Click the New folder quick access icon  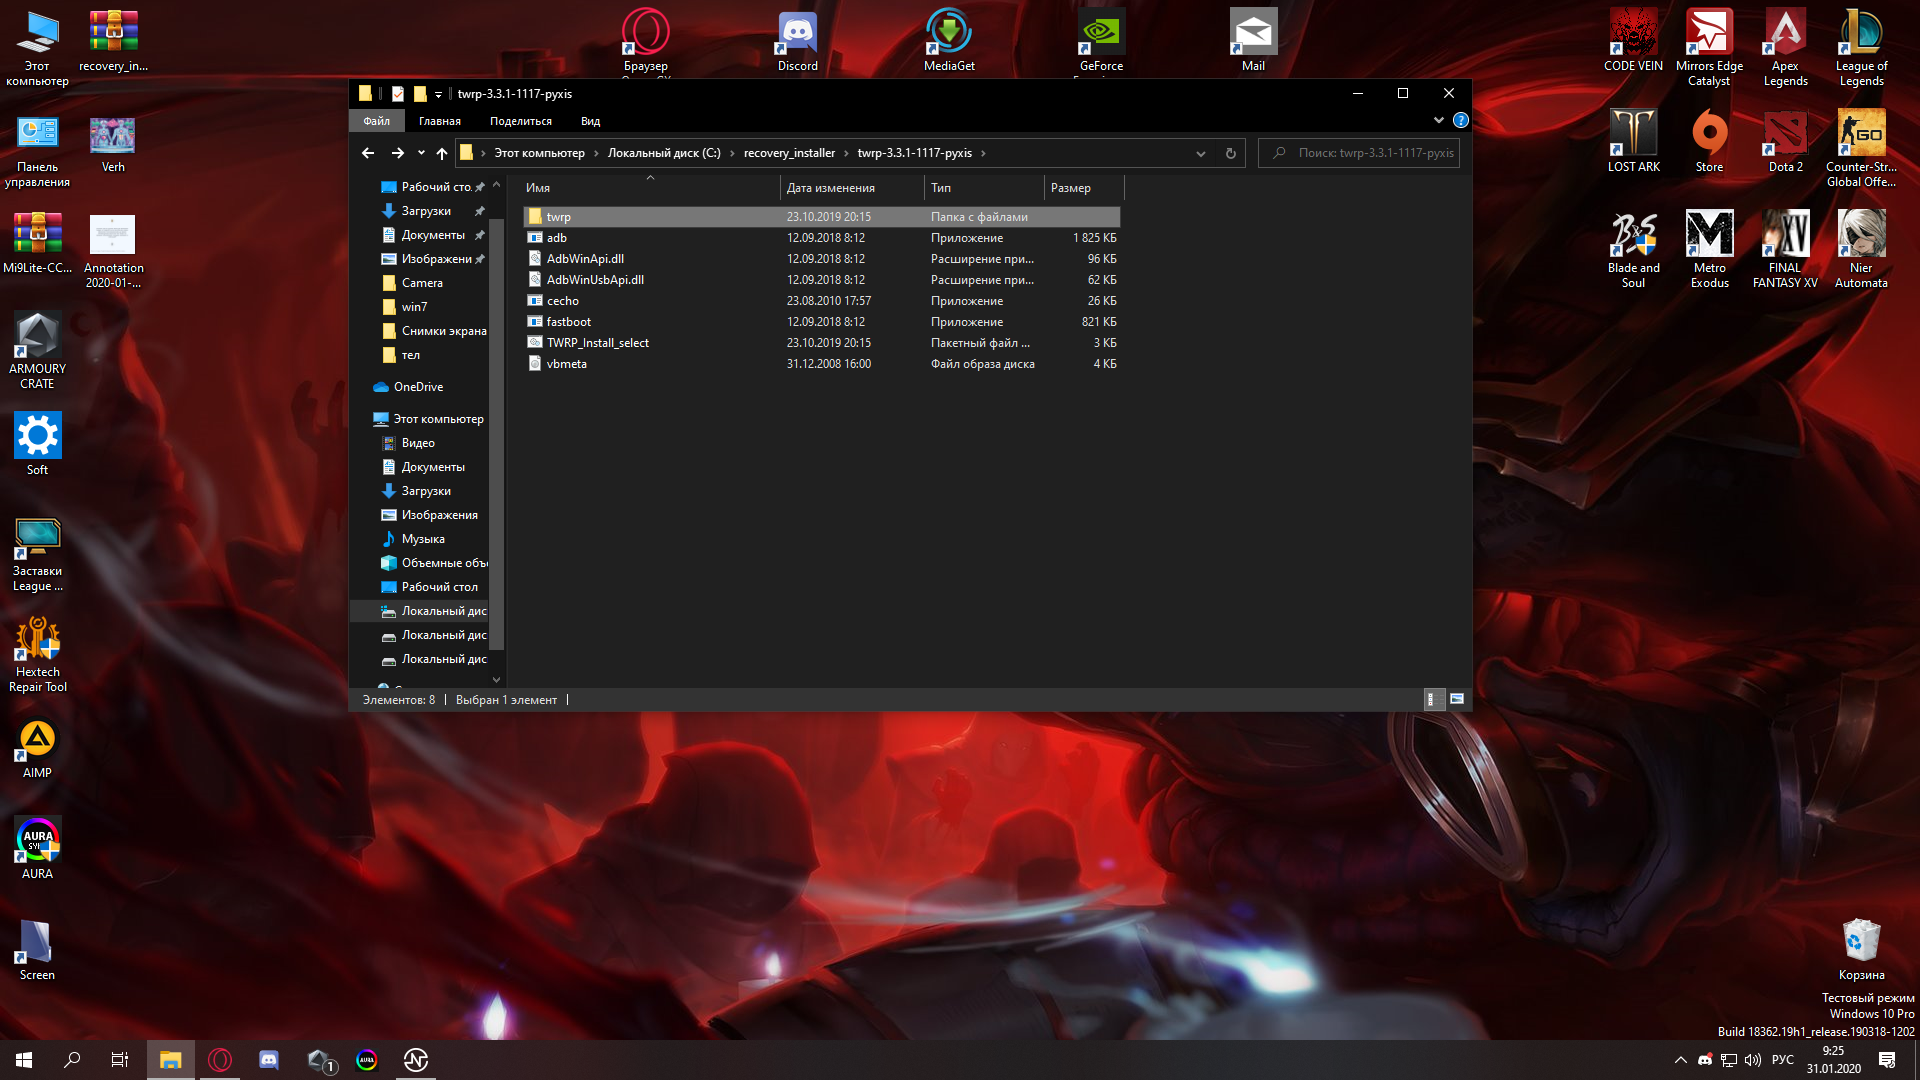[420, 94]
